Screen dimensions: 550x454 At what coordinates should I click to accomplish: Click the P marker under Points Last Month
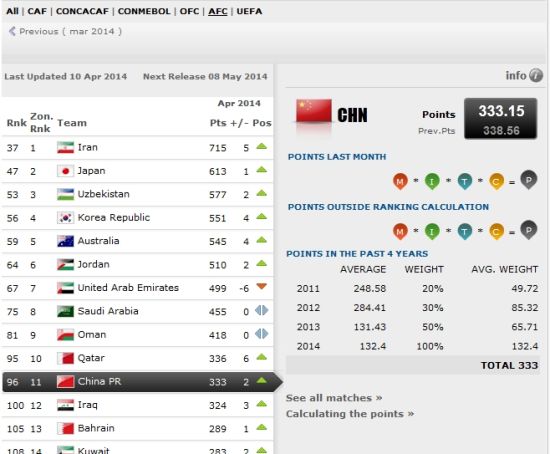(529, 180)
